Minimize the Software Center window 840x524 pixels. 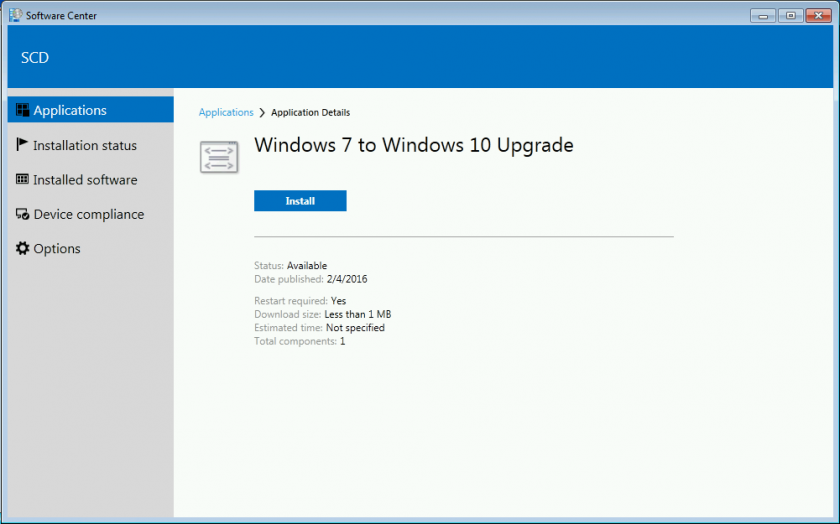[764, 15]
